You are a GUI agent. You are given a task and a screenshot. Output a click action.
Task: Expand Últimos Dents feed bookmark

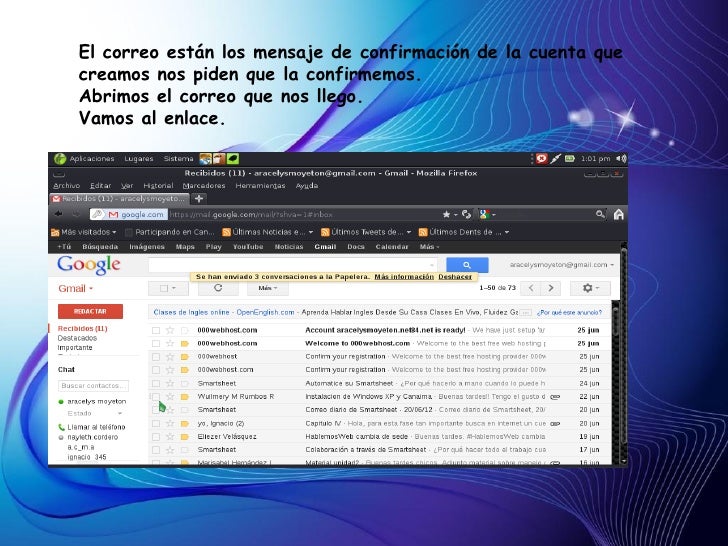click(464, 232)
